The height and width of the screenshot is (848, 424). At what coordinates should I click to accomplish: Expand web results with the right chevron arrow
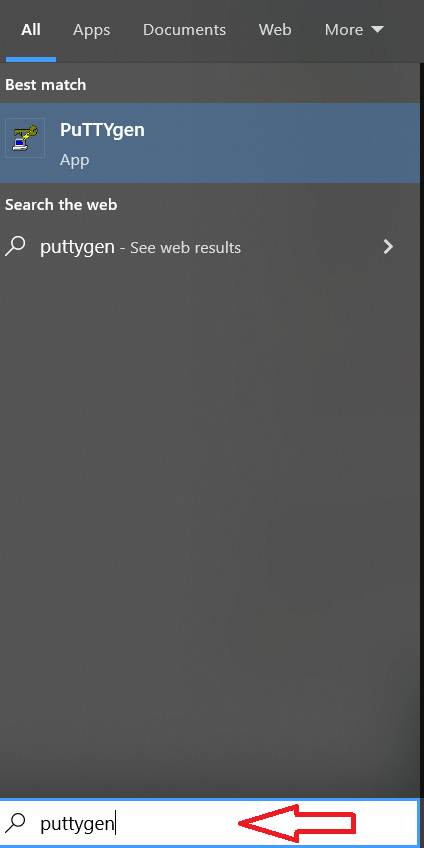388,247
